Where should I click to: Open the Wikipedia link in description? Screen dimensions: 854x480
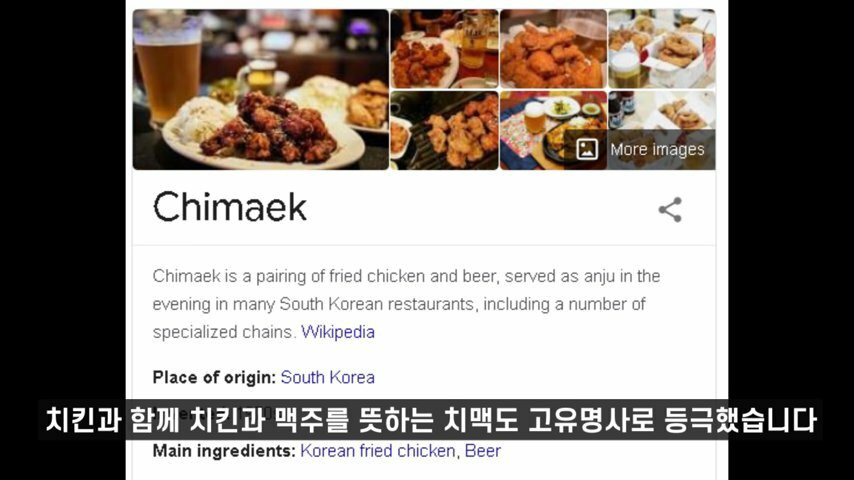[338, 332]
